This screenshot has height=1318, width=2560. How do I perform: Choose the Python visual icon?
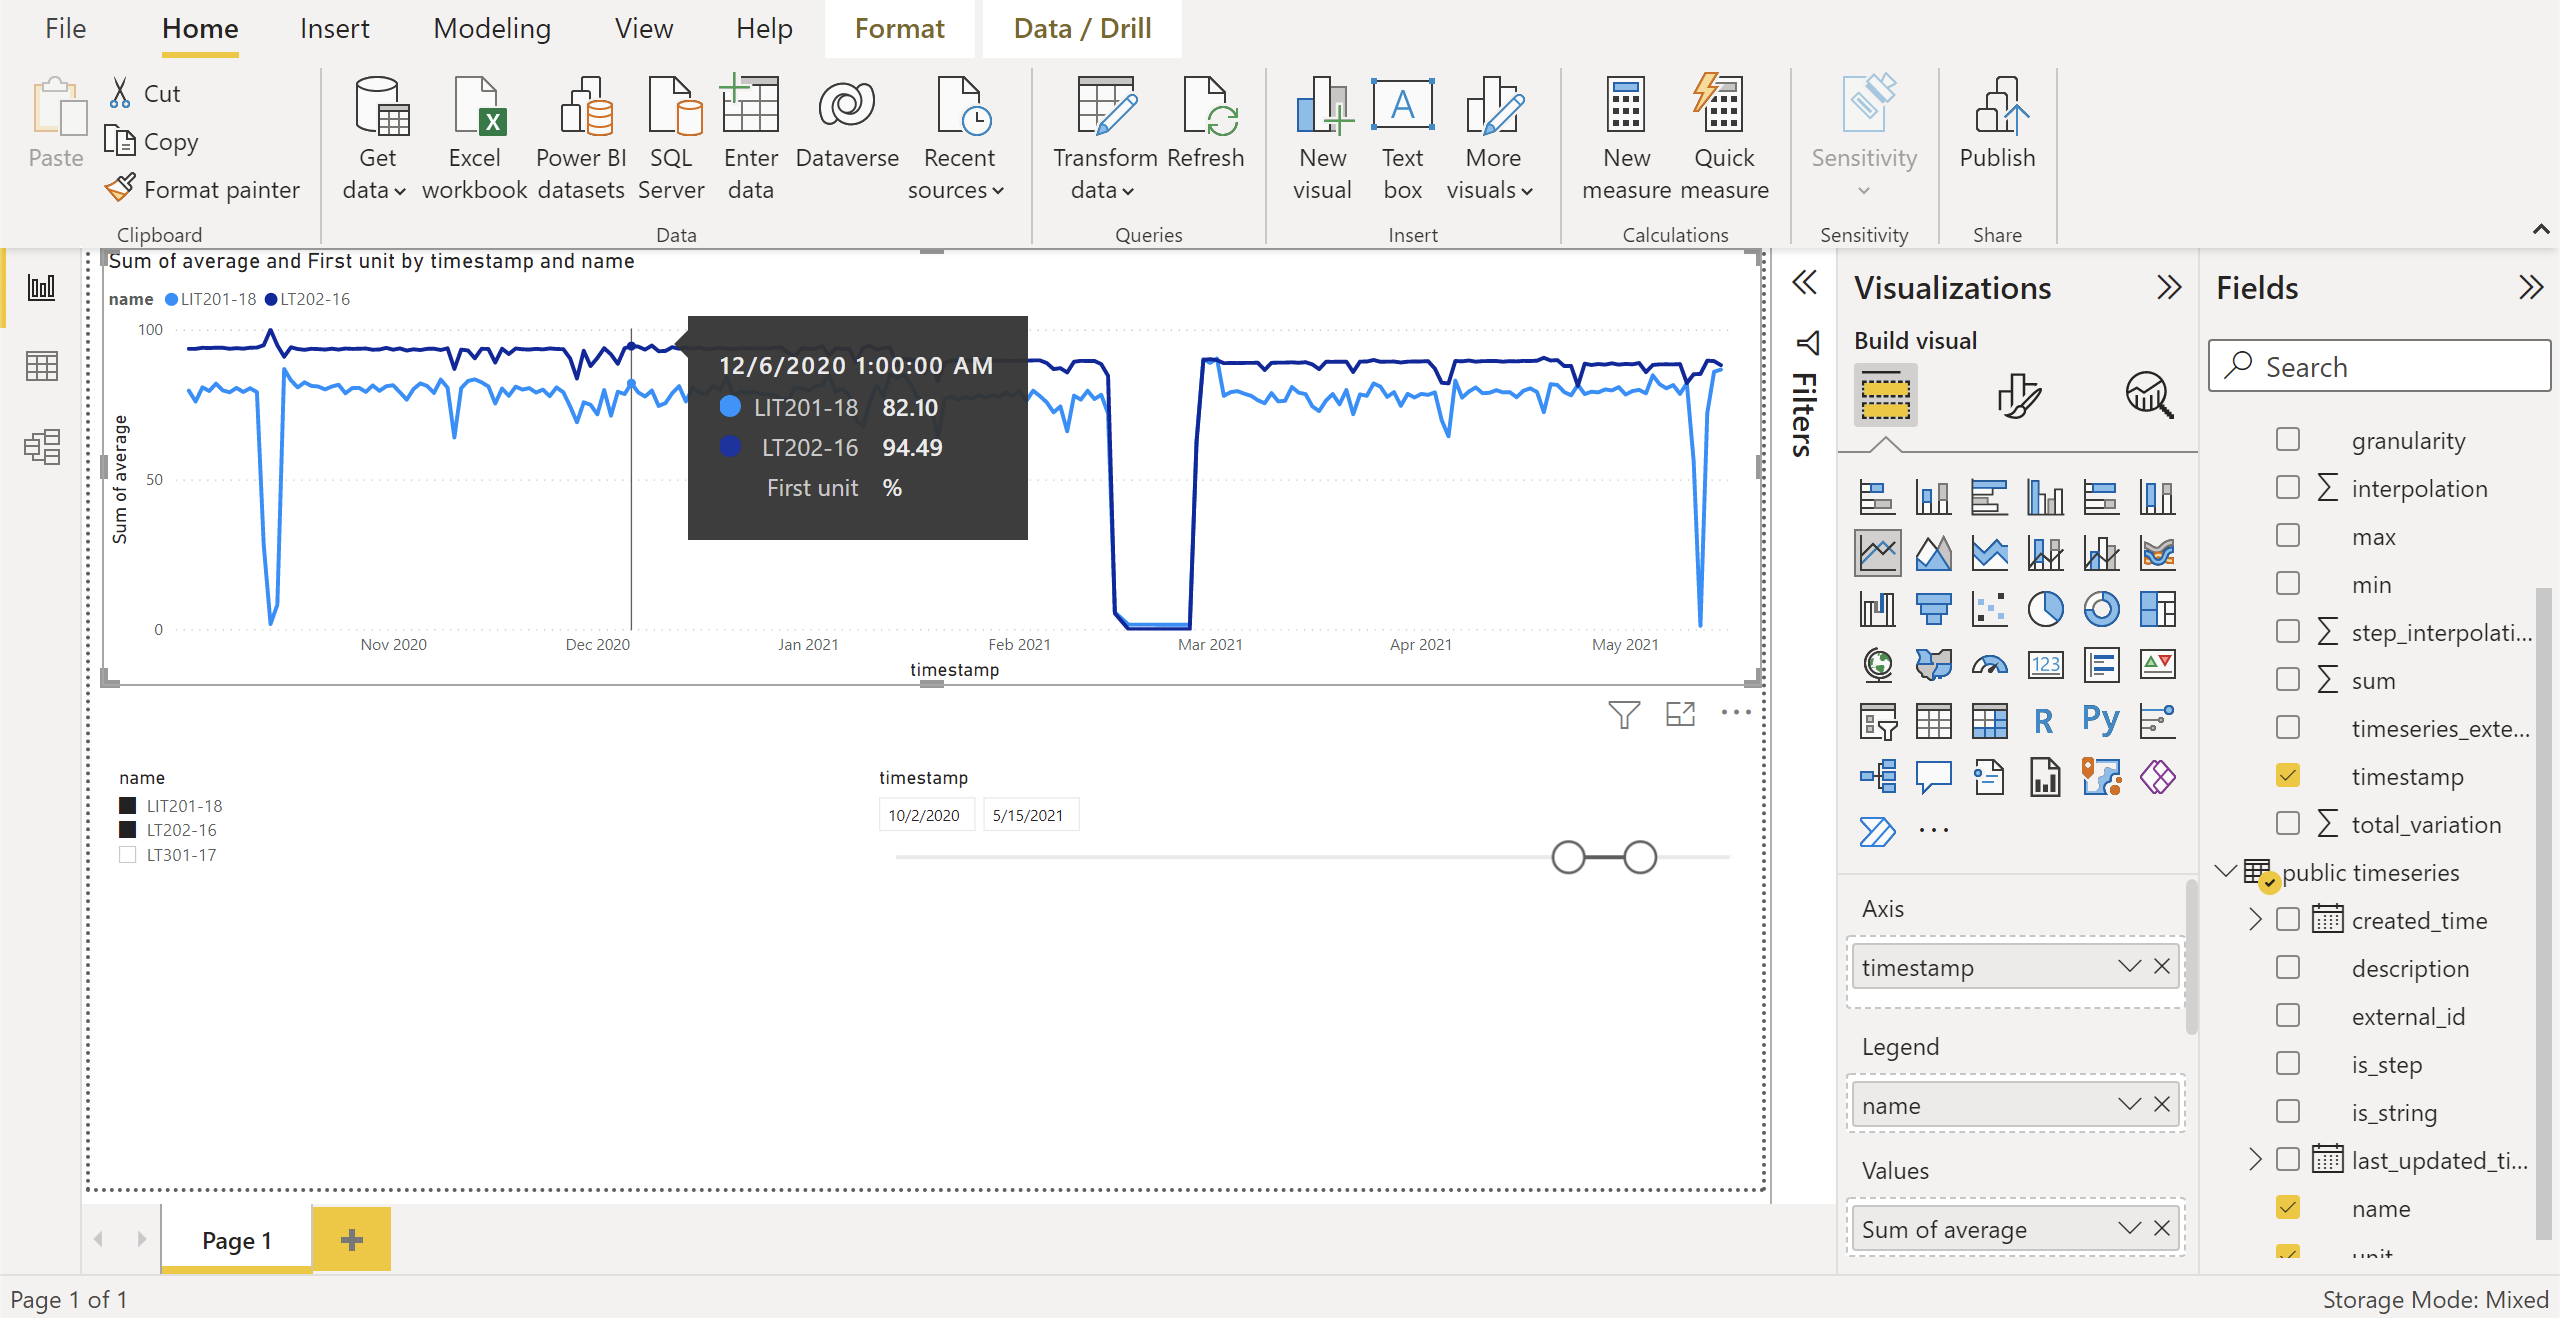click(2101, 720)
